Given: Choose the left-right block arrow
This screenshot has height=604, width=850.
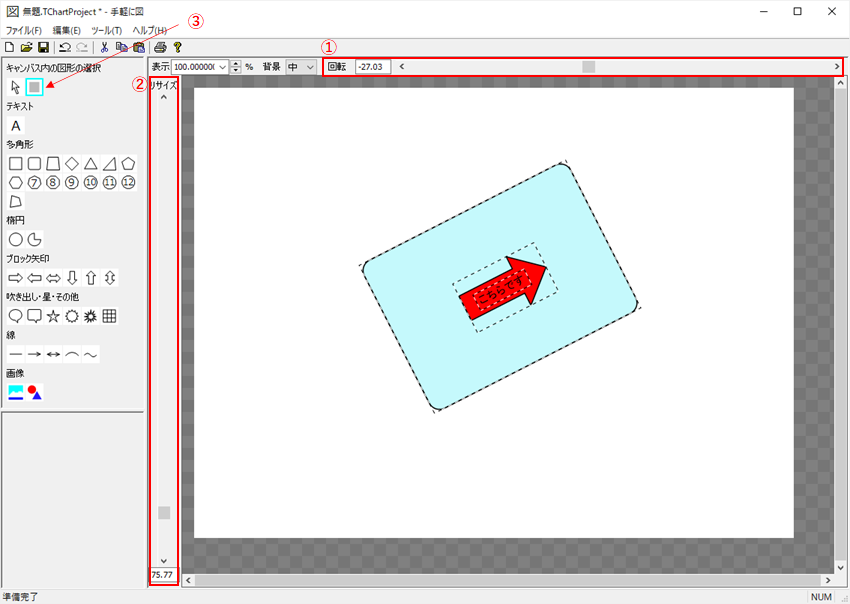Looking at the screenshot, I should pyautogui.click(x=53, y=278).
